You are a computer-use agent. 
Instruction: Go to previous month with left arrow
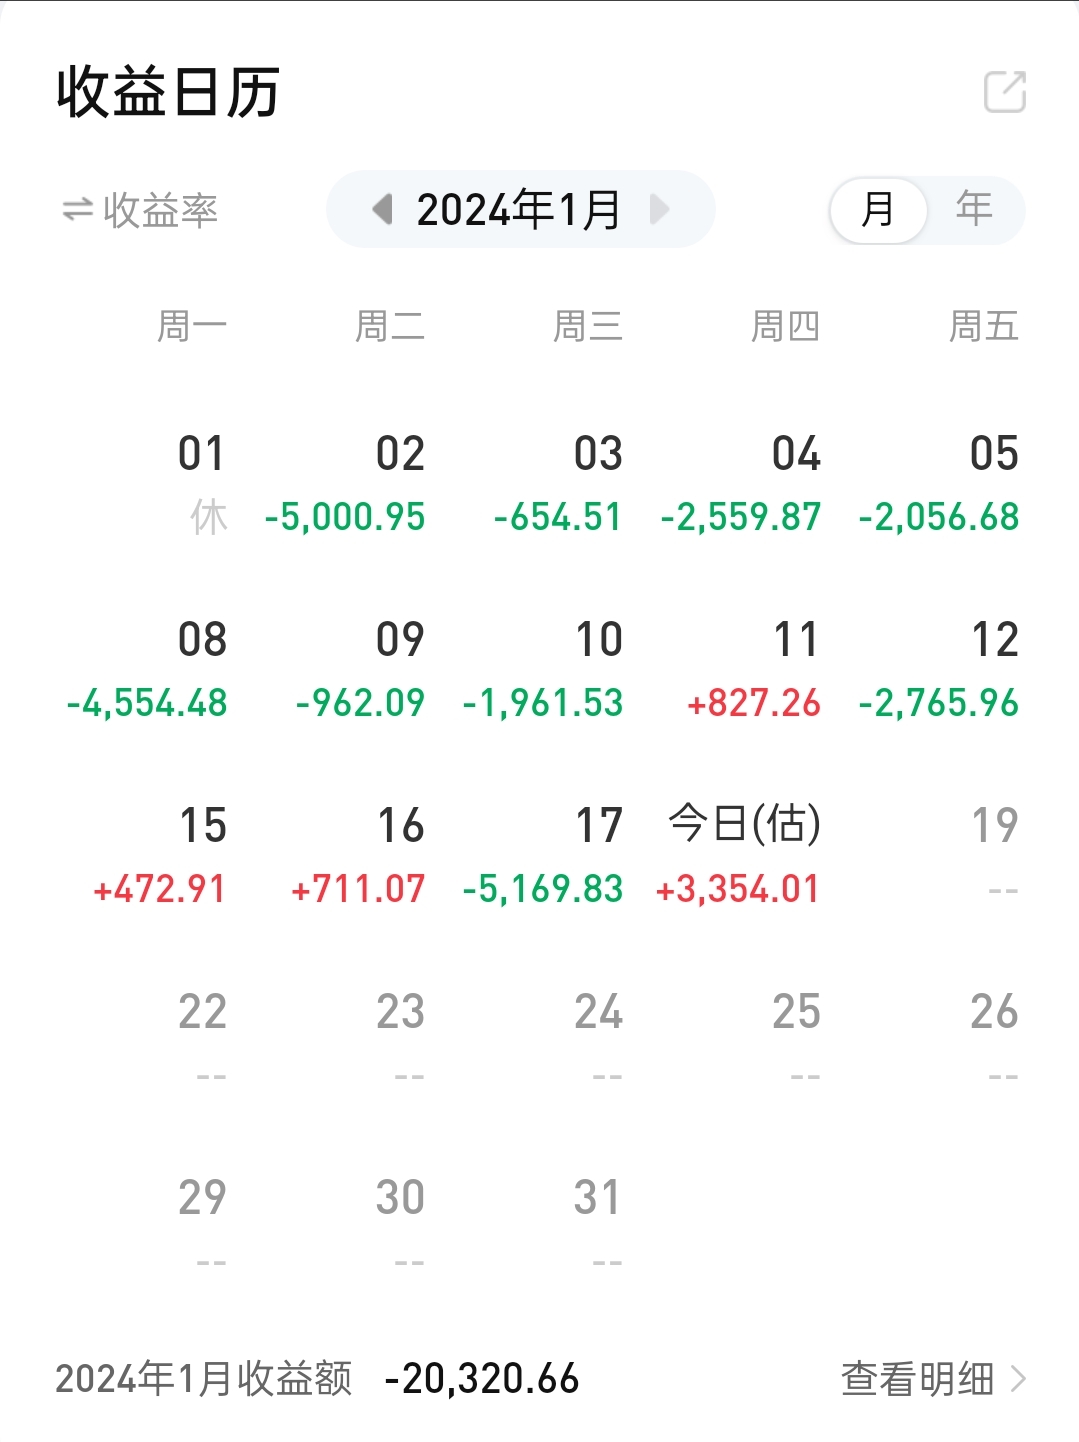[382, 210]
